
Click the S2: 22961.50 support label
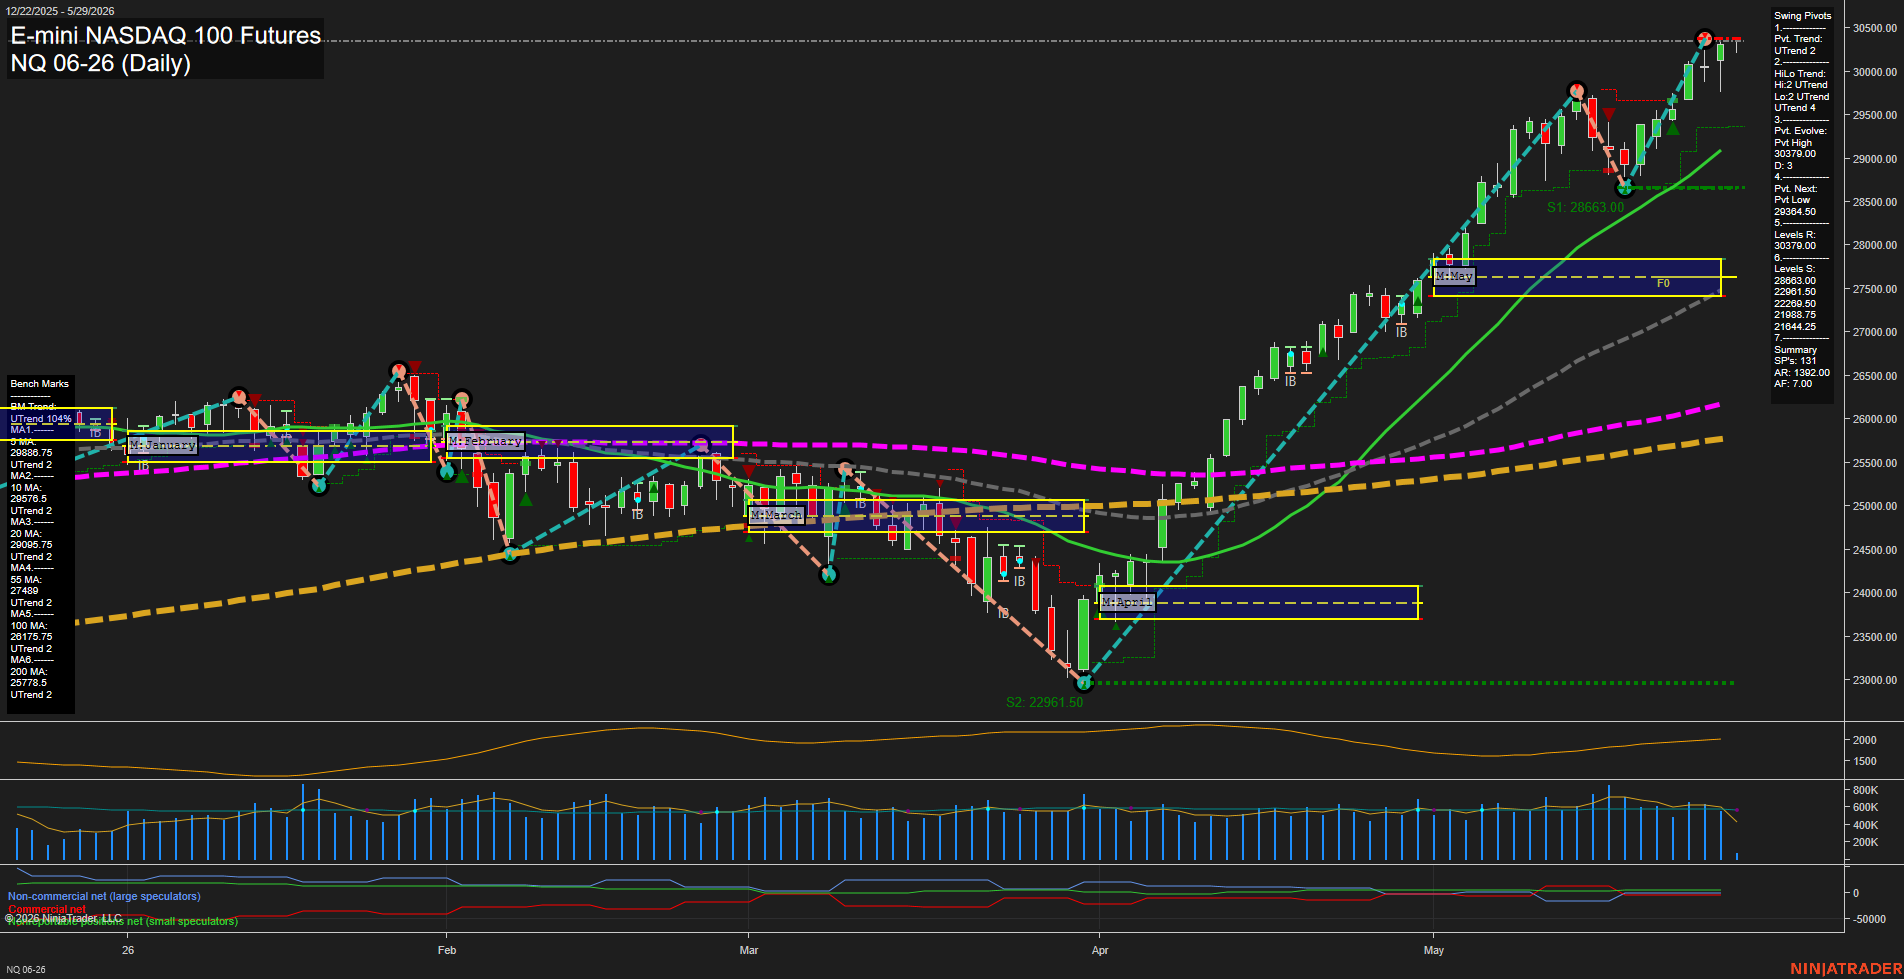pyautogui.click(x=1044, y=702)
